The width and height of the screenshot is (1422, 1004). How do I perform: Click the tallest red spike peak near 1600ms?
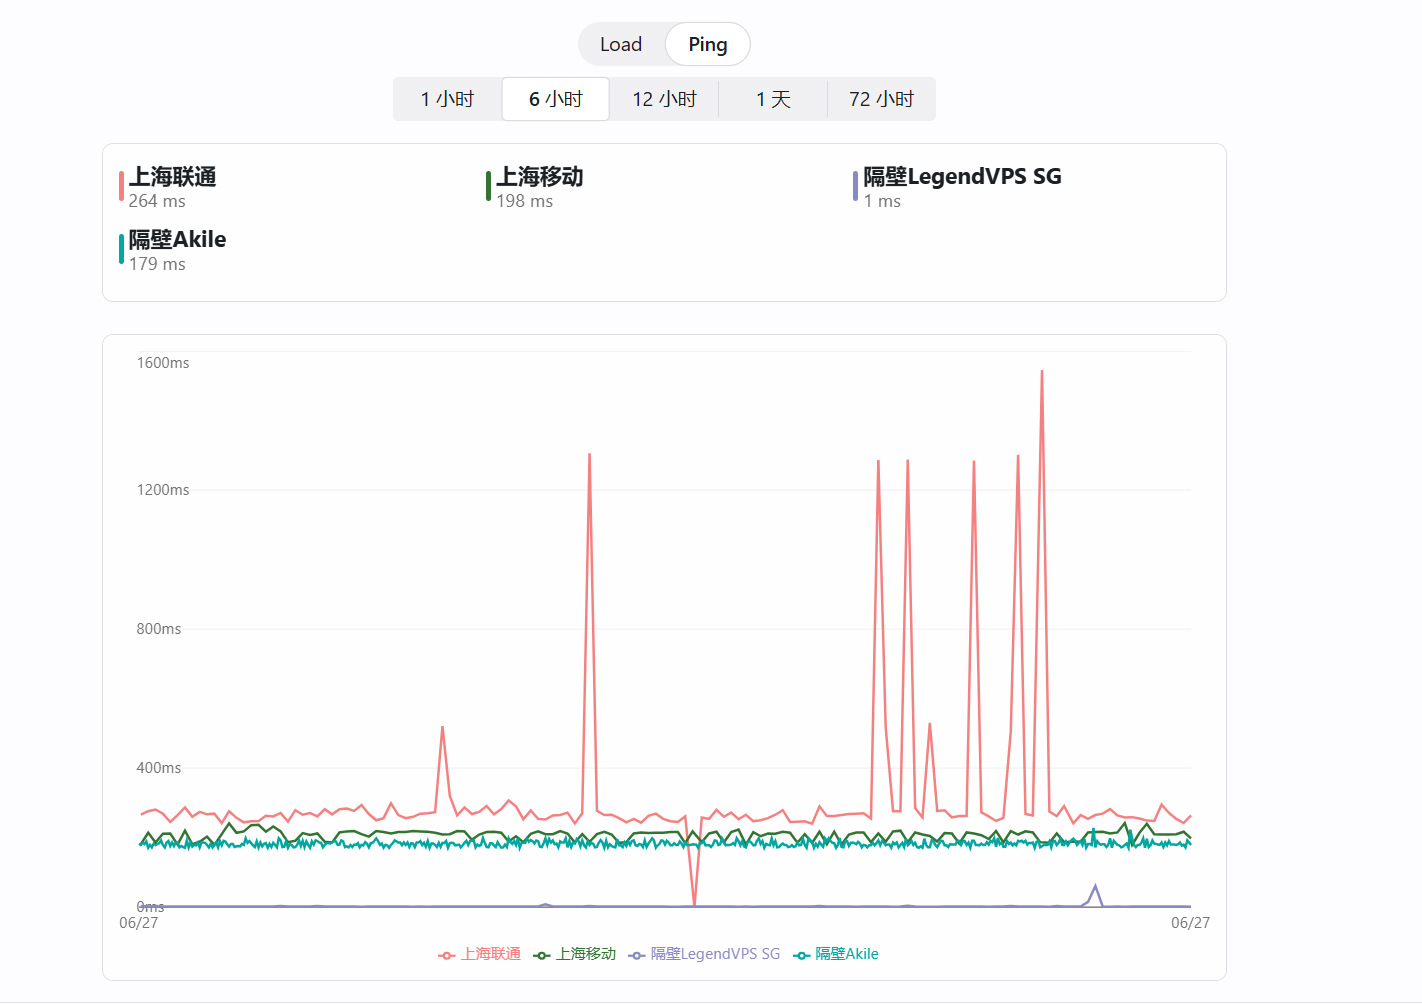tap(1041, 372)
